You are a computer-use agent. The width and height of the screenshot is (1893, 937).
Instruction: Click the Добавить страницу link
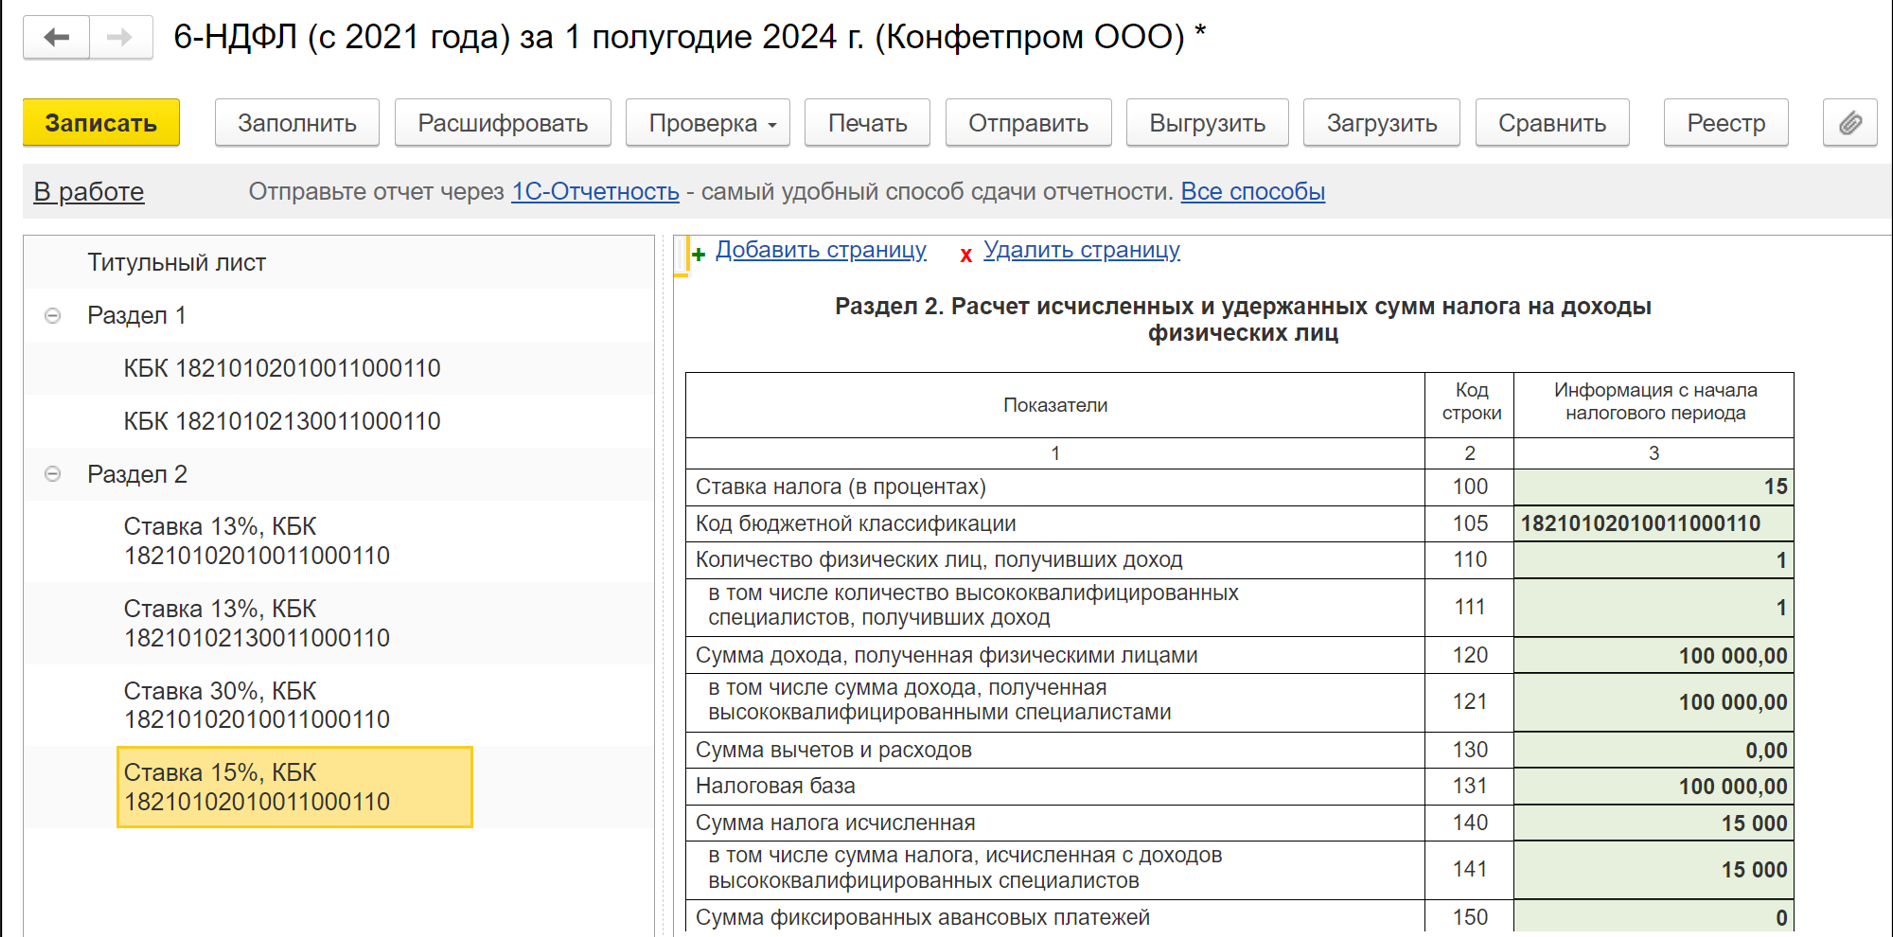[821, 250]
